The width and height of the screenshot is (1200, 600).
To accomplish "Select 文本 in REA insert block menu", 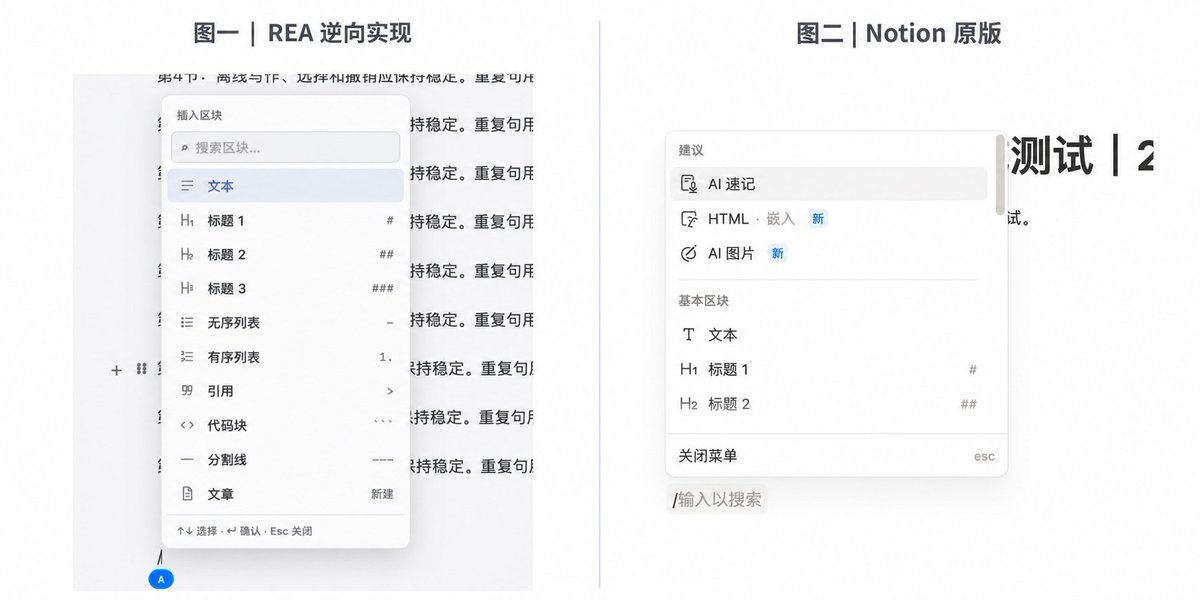I will pos(285,186).
